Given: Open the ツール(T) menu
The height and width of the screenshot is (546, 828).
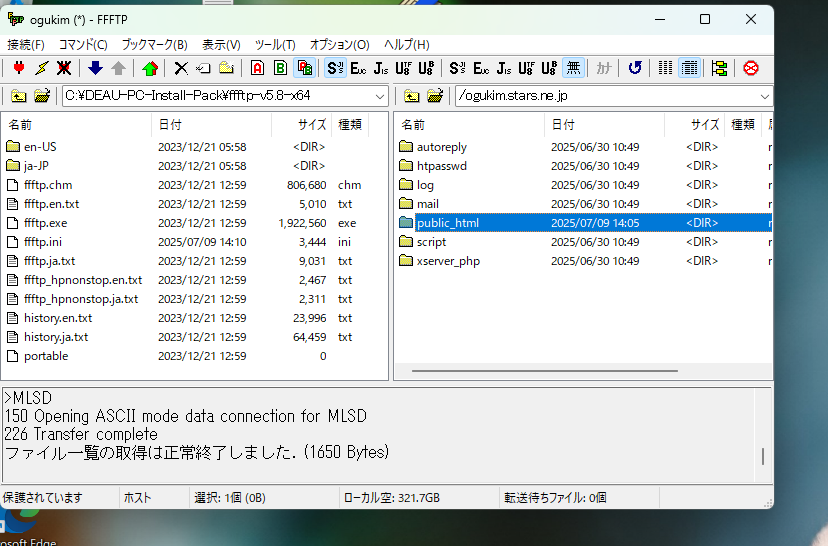Looking at the screenshot, I should (x=275, y=45).
